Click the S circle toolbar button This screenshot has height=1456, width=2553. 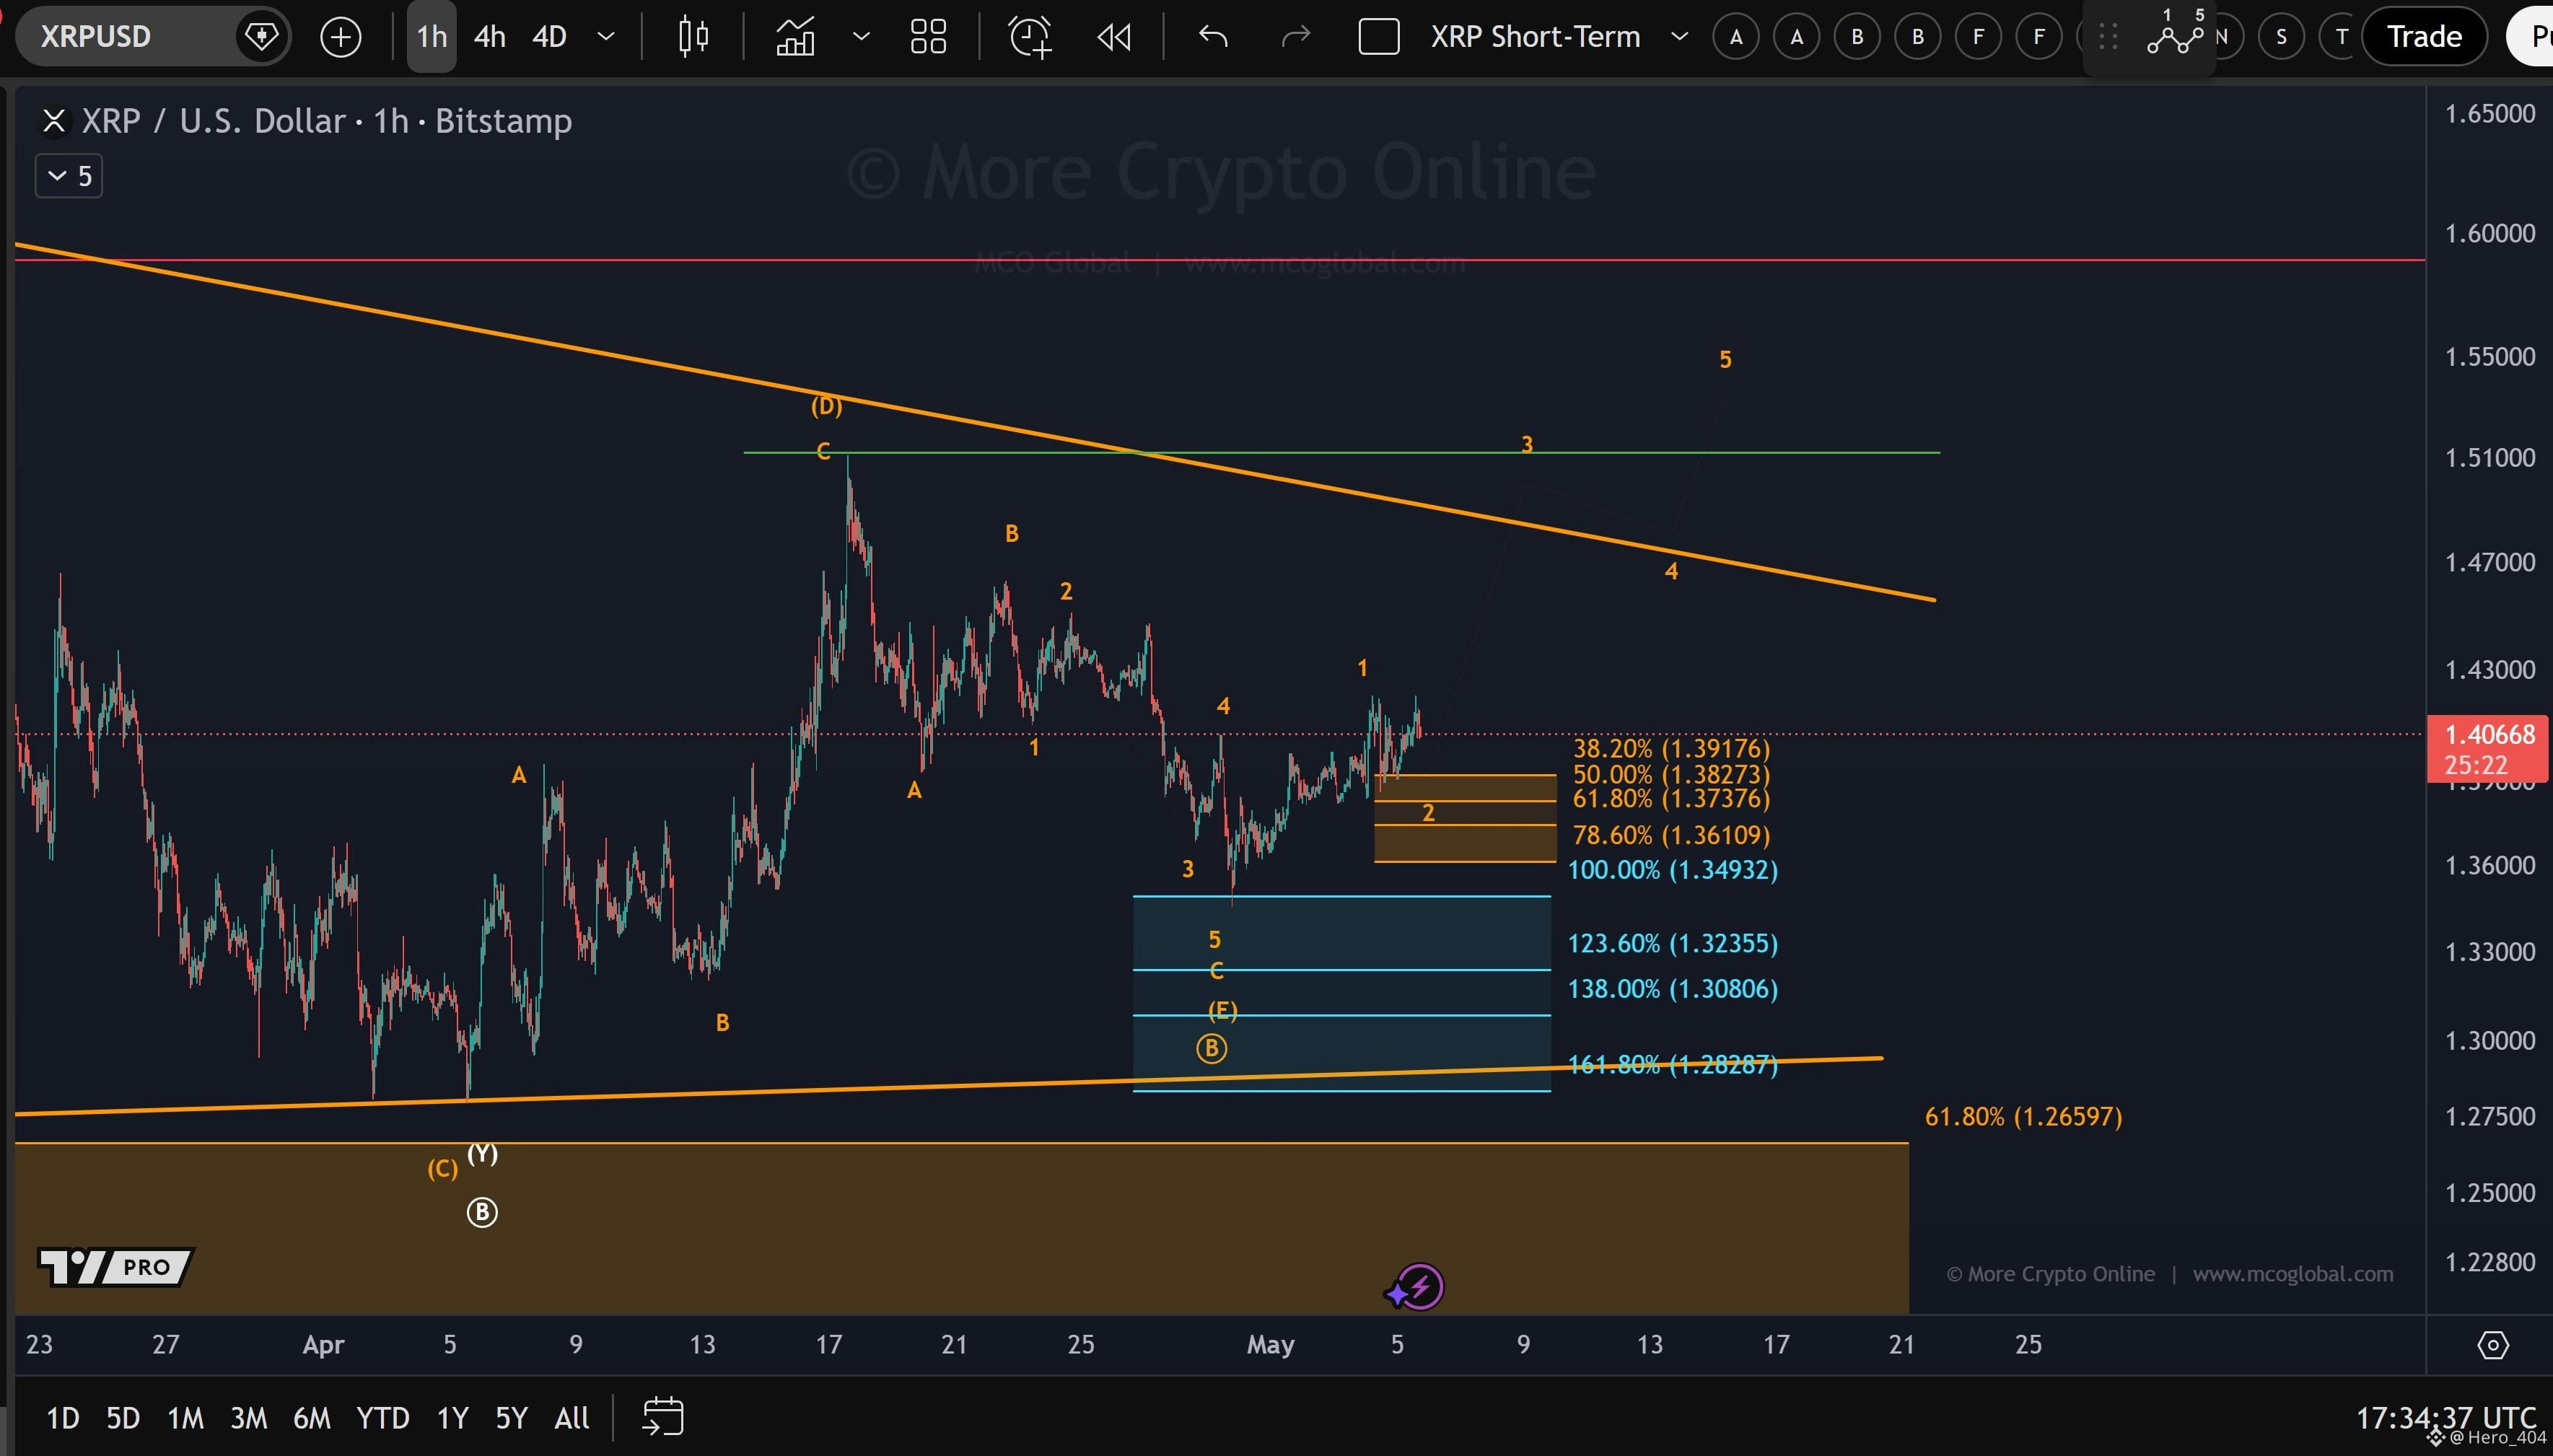(2281, 37)
